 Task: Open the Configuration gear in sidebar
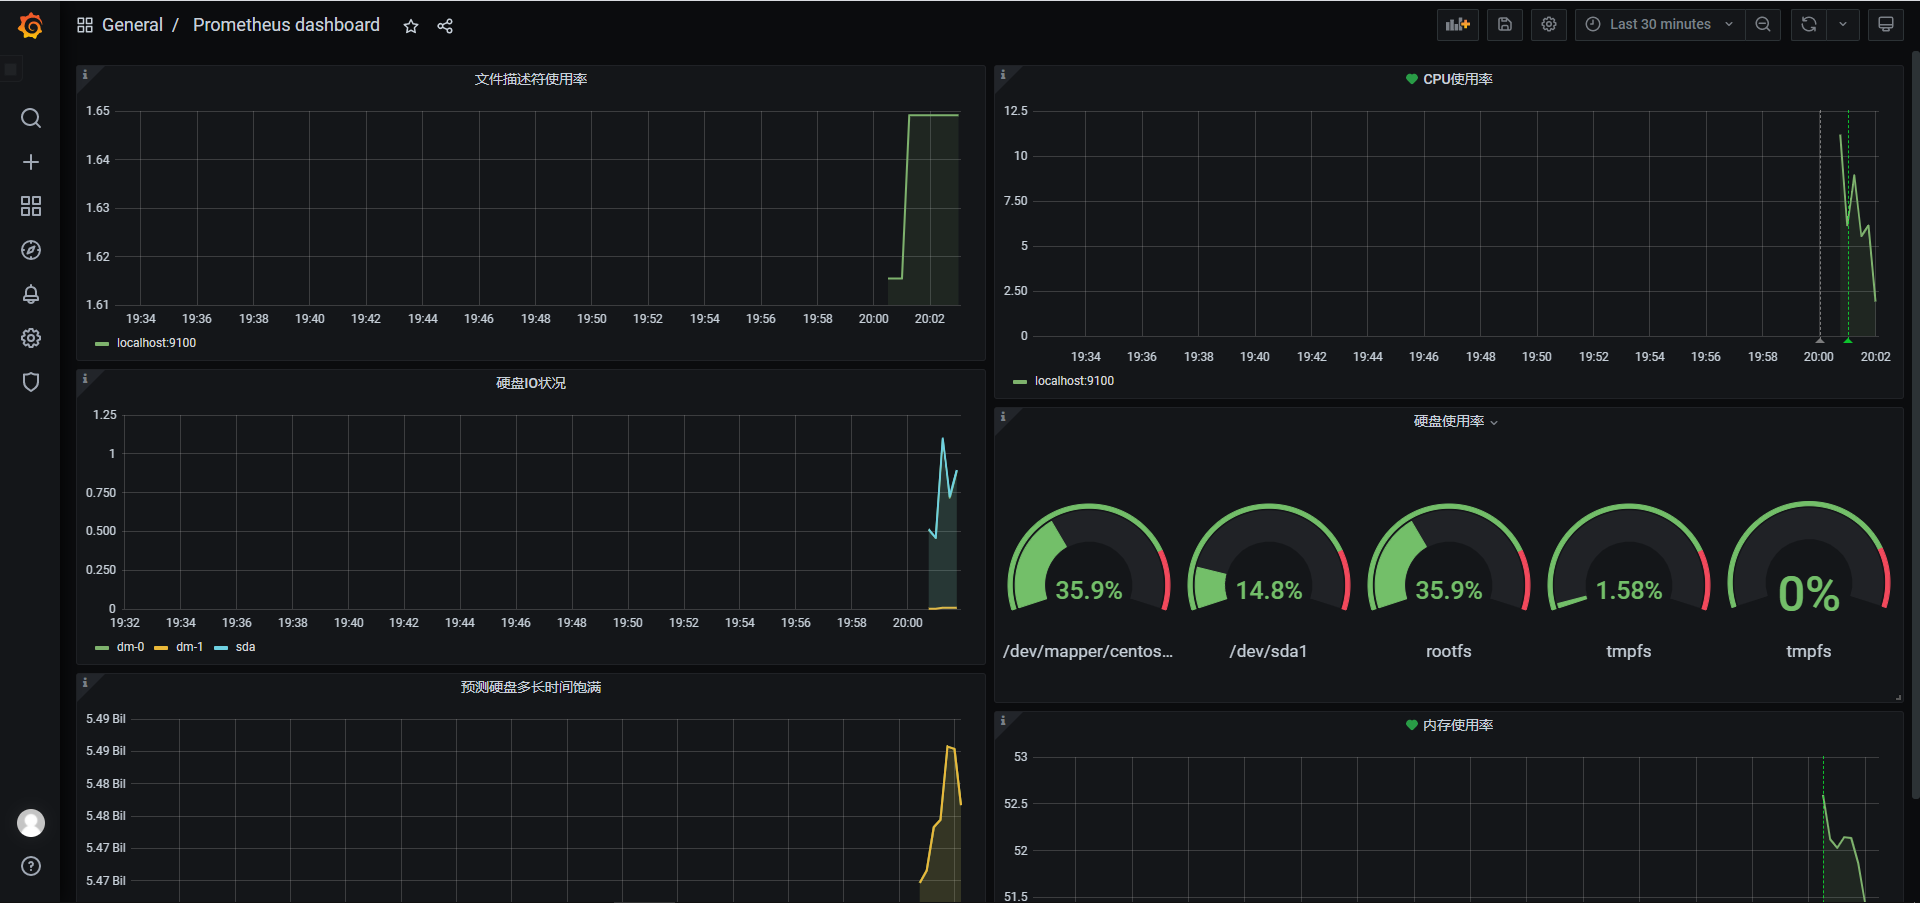[31, 338]
